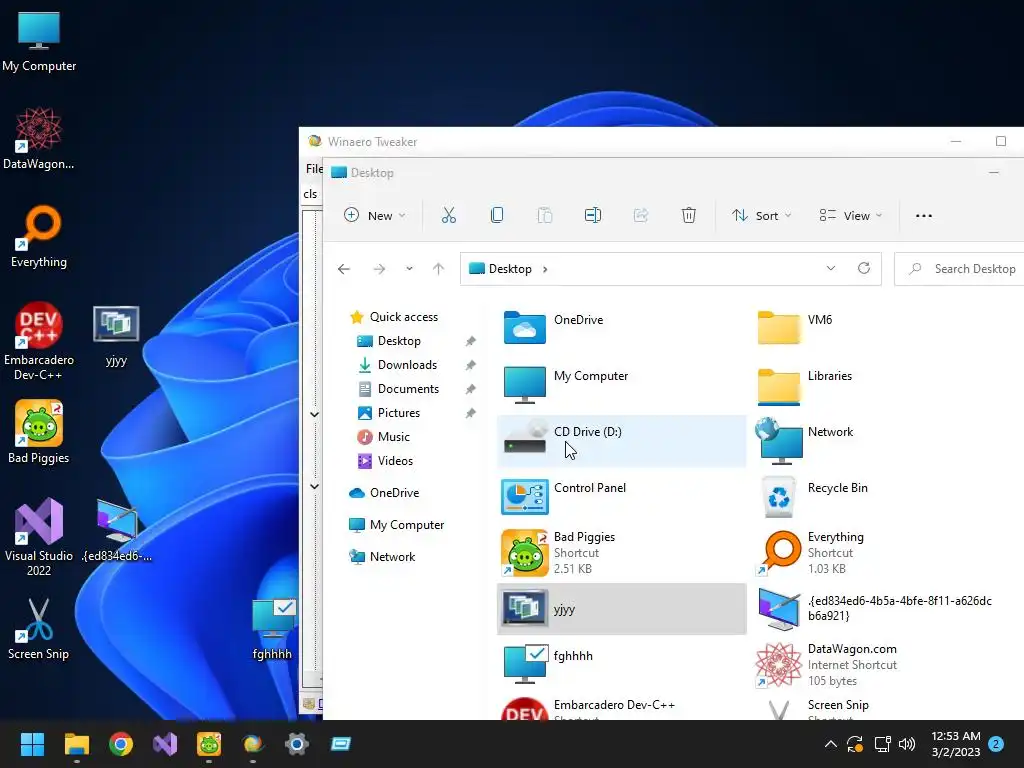1024x768 pixels.
Task: Click the Cut scissors icon in Explorer toolbar
Action: pyautogui.click(x=449, y=216)
